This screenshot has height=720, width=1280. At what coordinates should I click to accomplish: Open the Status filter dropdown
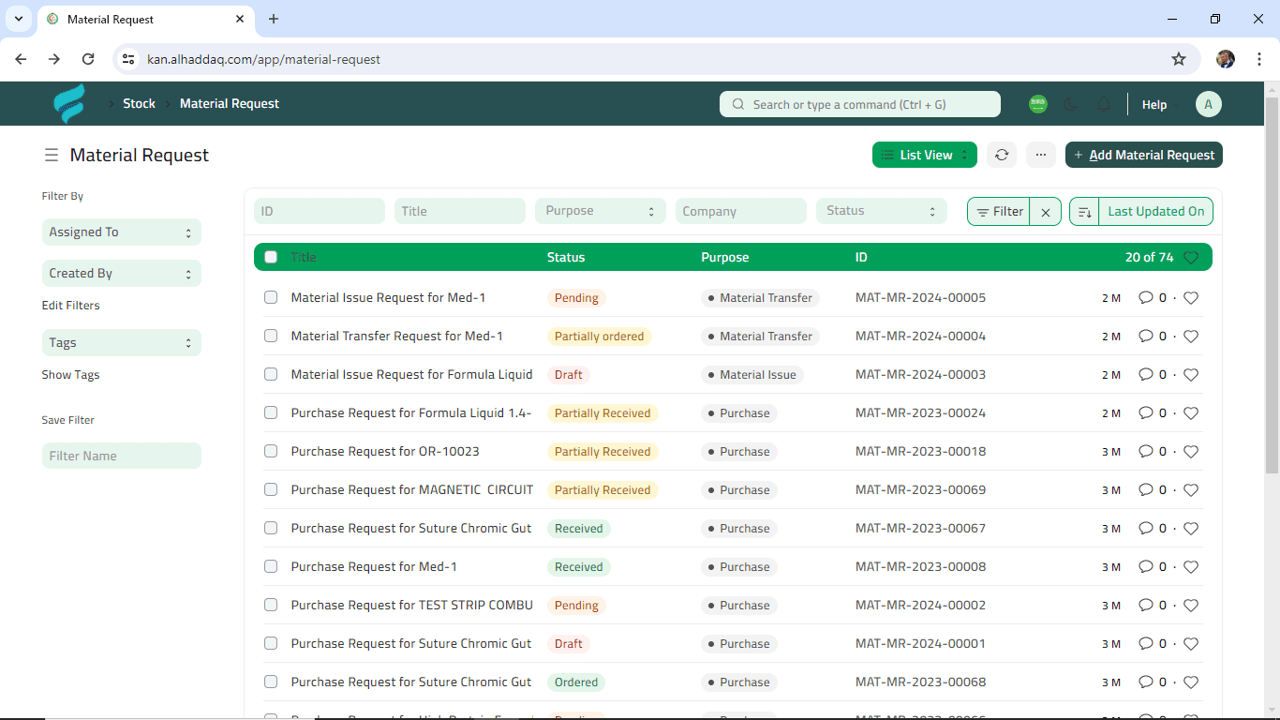coord(882,211)
